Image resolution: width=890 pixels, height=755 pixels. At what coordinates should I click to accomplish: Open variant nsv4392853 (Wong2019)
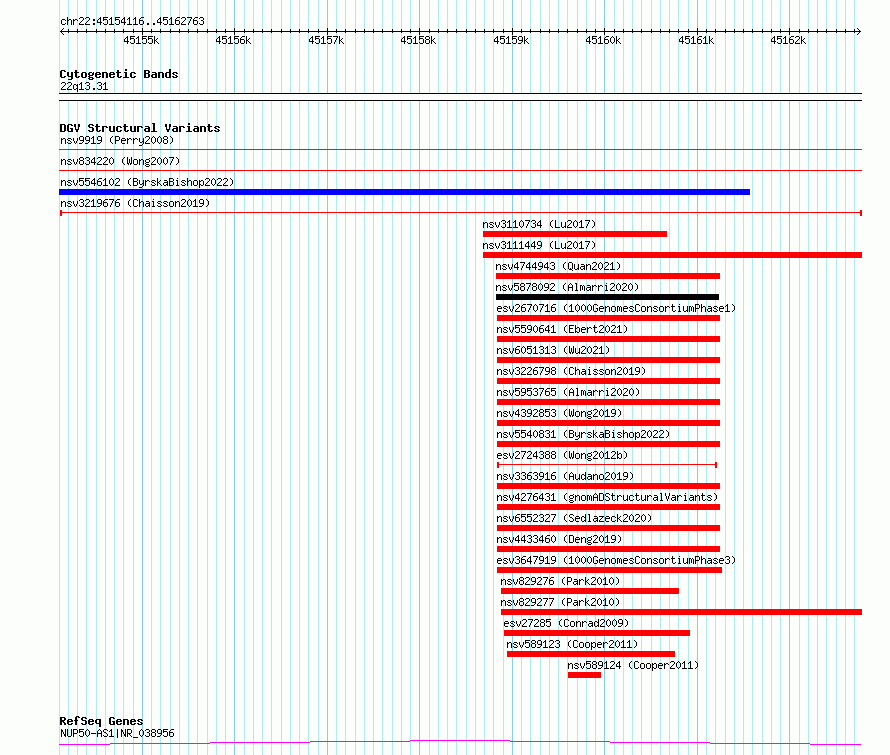[x=559, y=413]
